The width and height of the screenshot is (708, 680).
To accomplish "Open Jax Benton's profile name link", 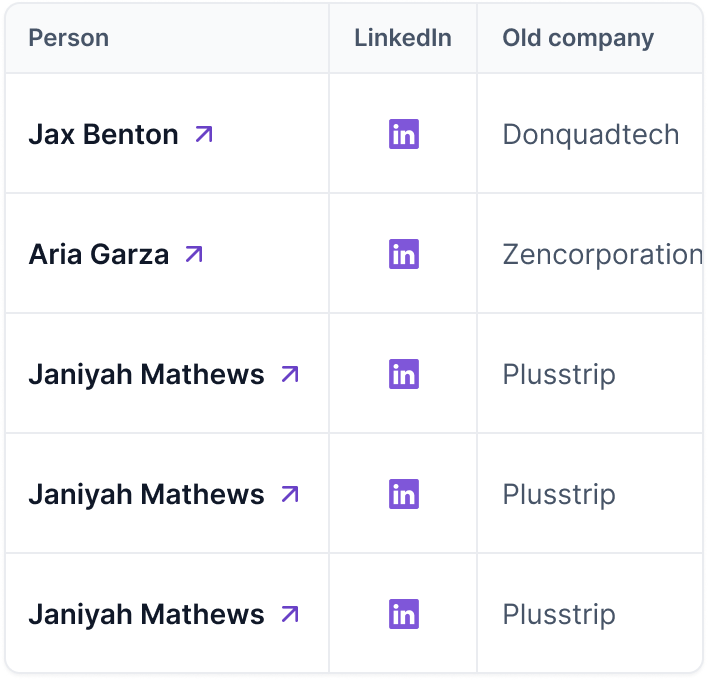I will click(103, 135).
